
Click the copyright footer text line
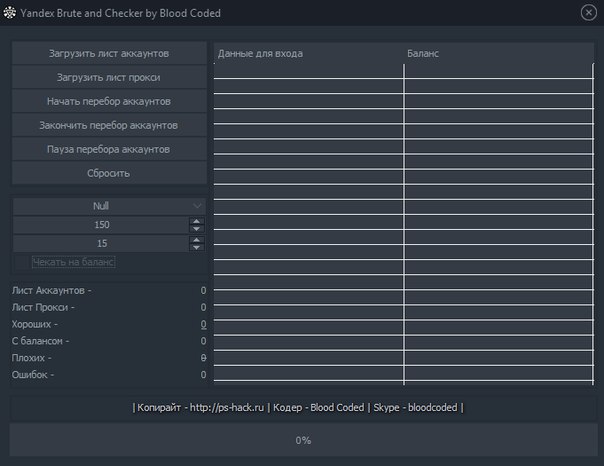click(x=298, y=407)
